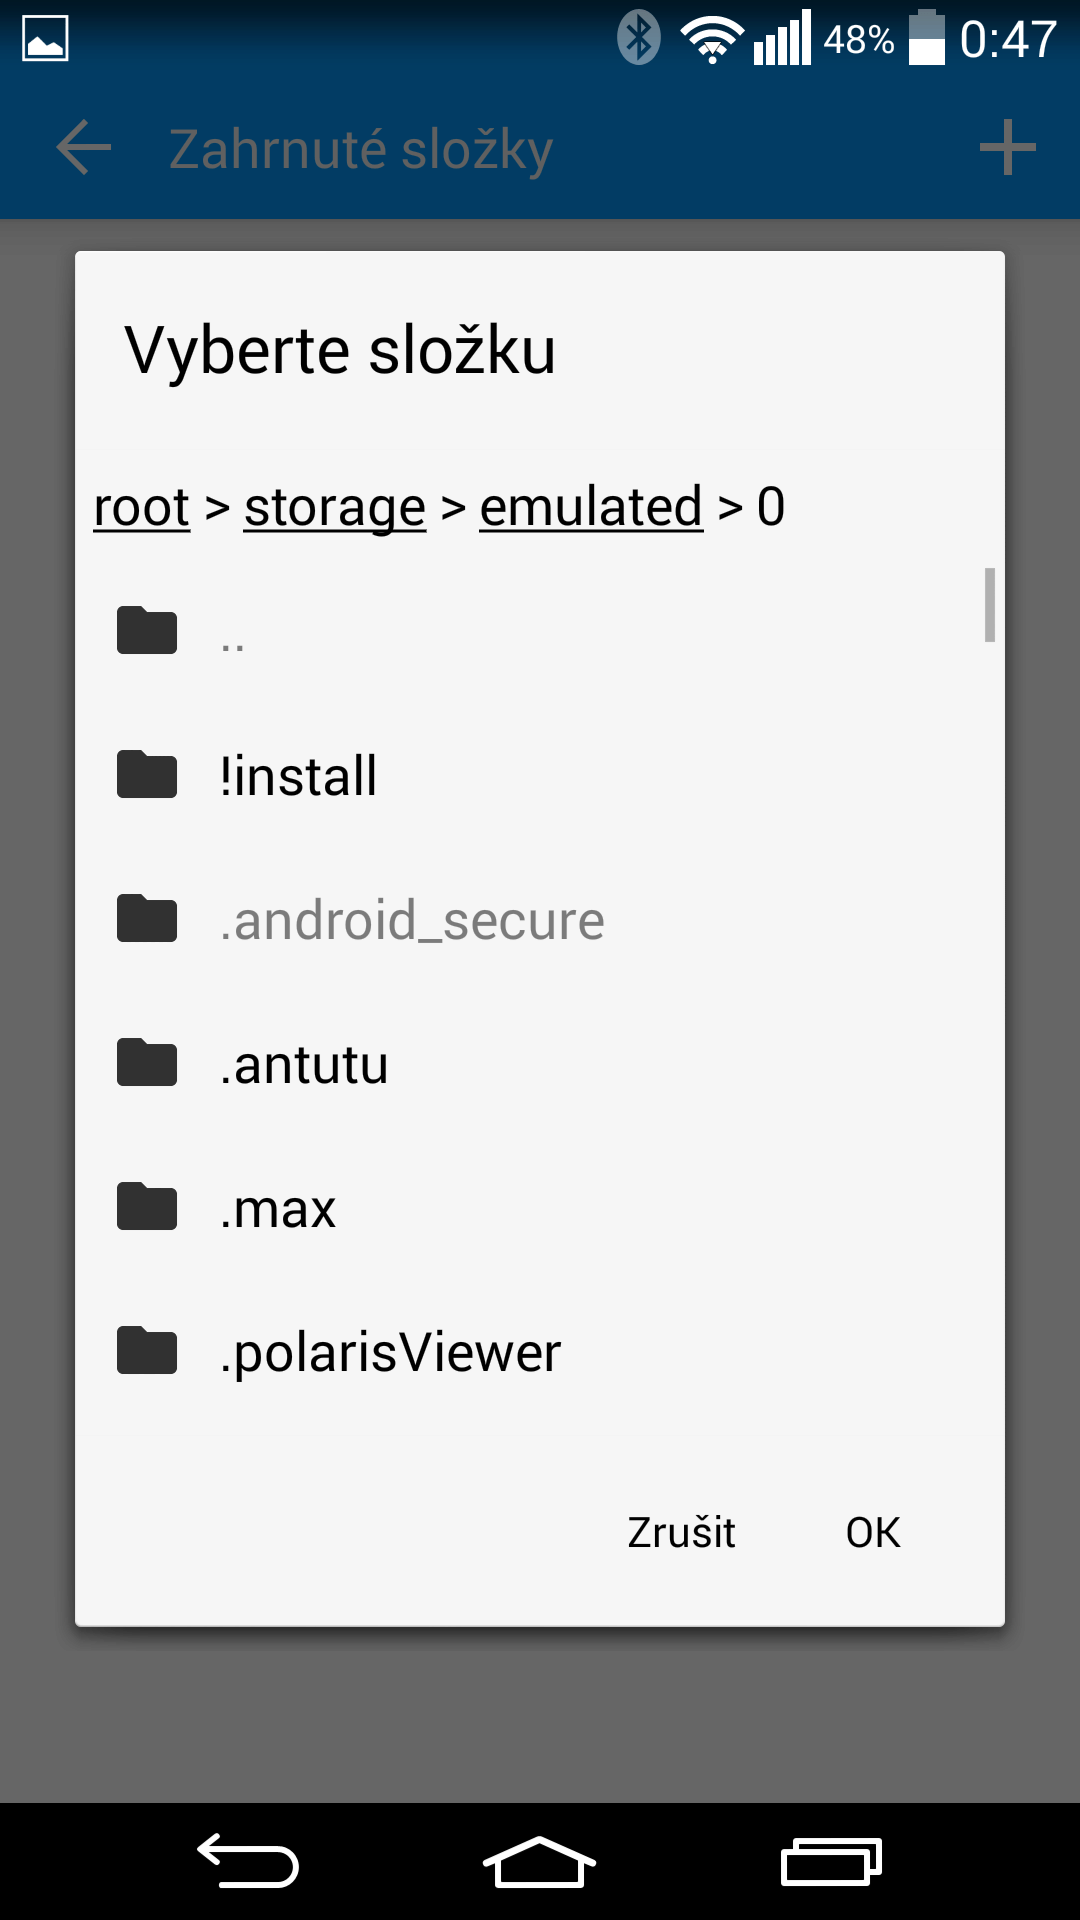Go to root in the breadcrumb path
The width and height of the screenshot is (1080, 1920).
click(142, 508)
